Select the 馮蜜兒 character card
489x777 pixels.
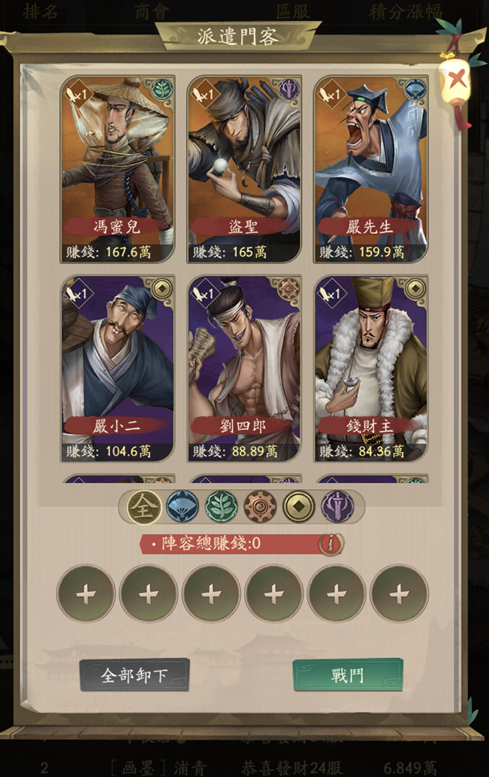coord(117,169)
